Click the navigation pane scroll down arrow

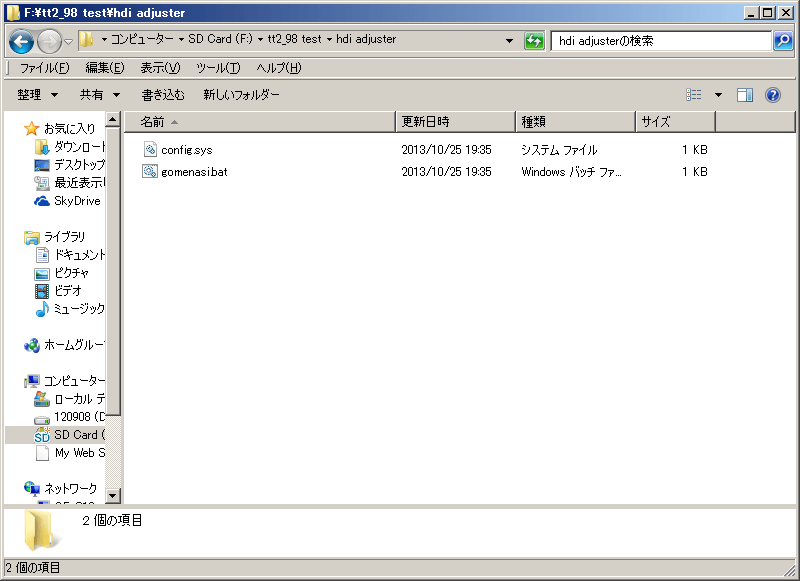(113, 495)
